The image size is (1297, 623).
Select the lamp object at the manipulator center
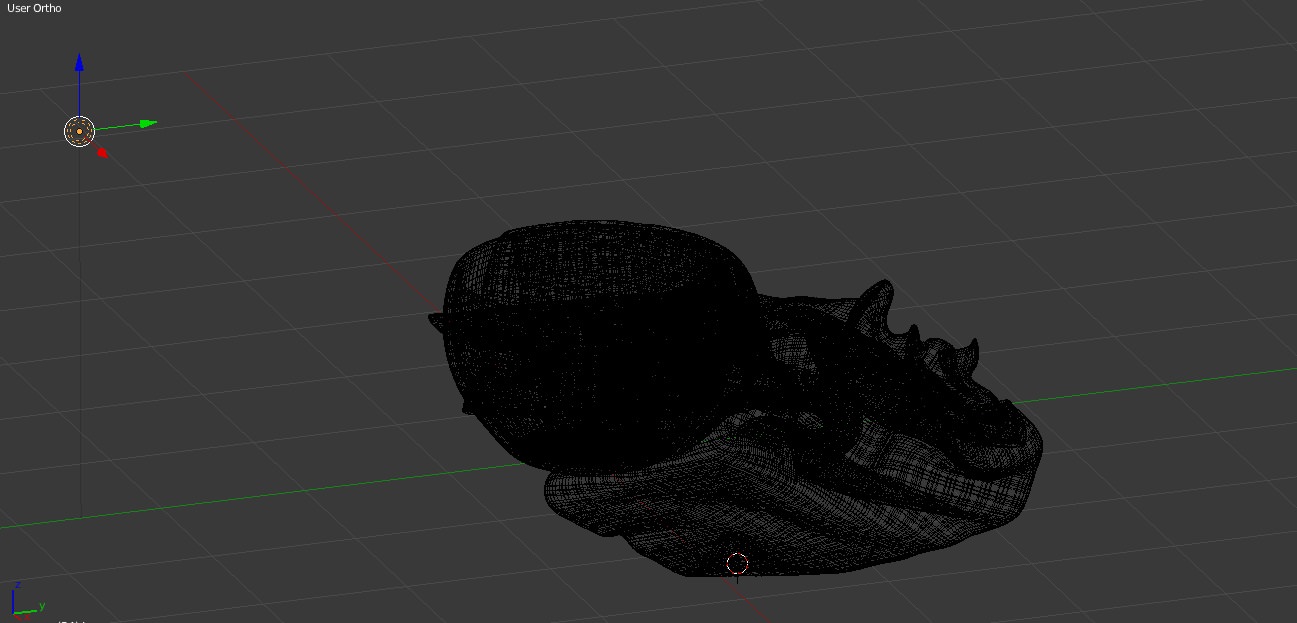79,131
